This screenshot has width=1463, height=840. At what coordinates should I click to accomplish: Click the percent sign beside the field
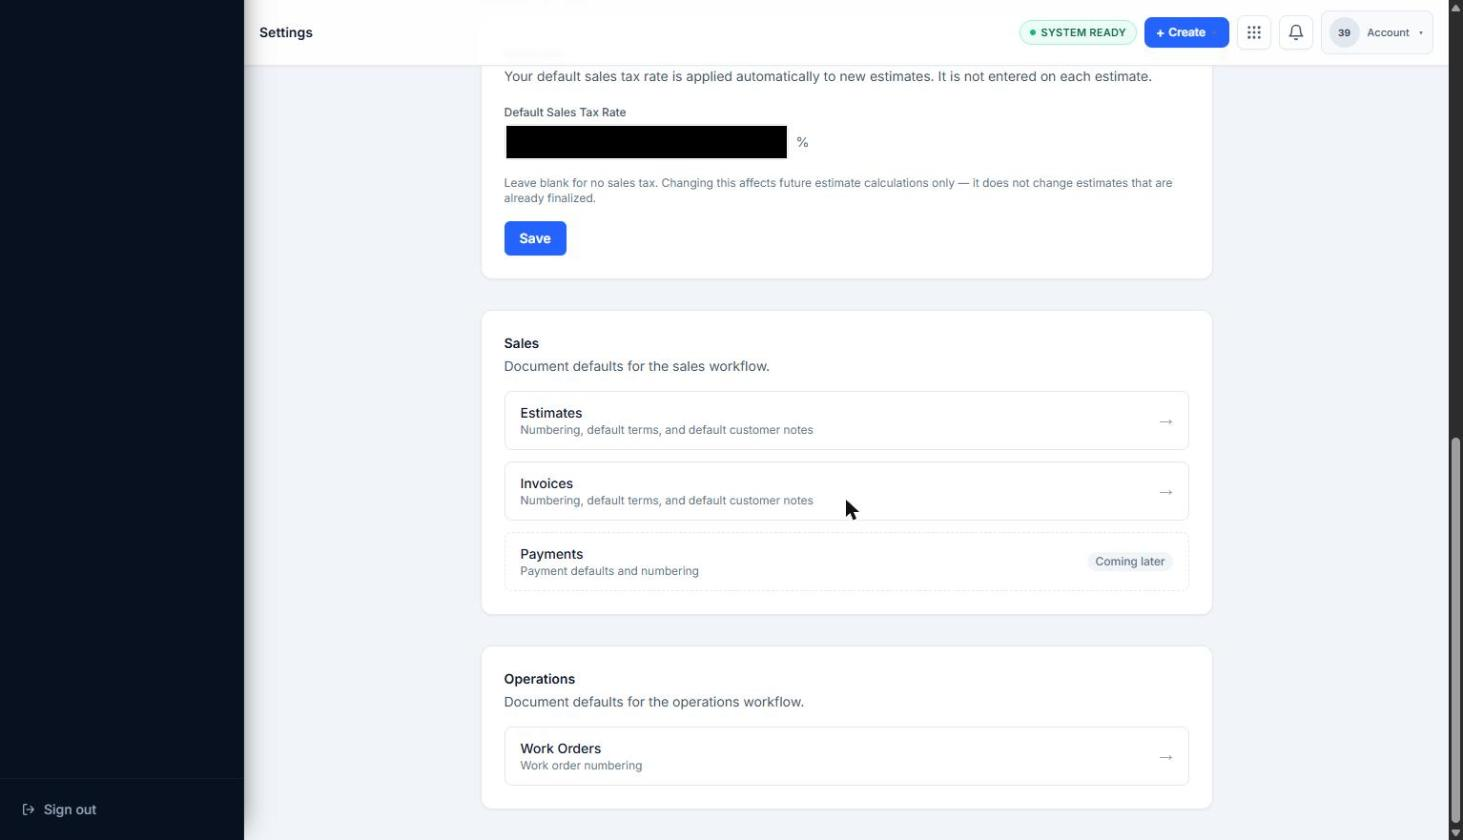coord(802,143)
